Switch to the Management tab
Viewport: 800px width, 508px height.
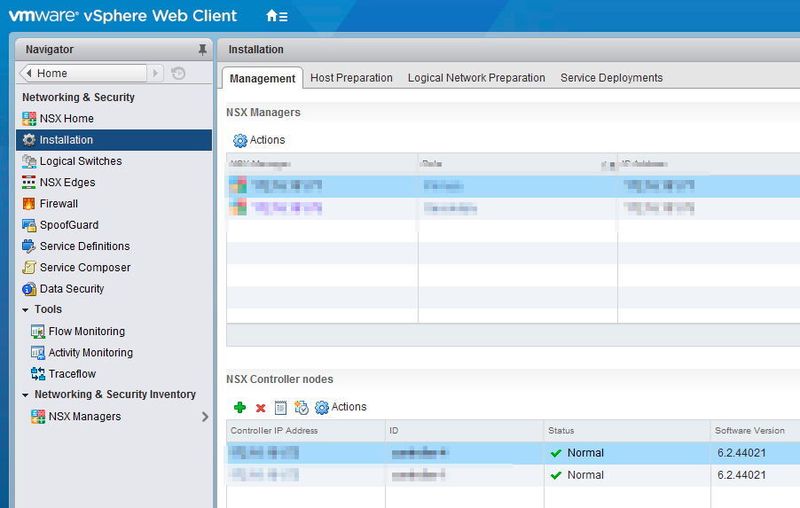[x=262, y=79]
